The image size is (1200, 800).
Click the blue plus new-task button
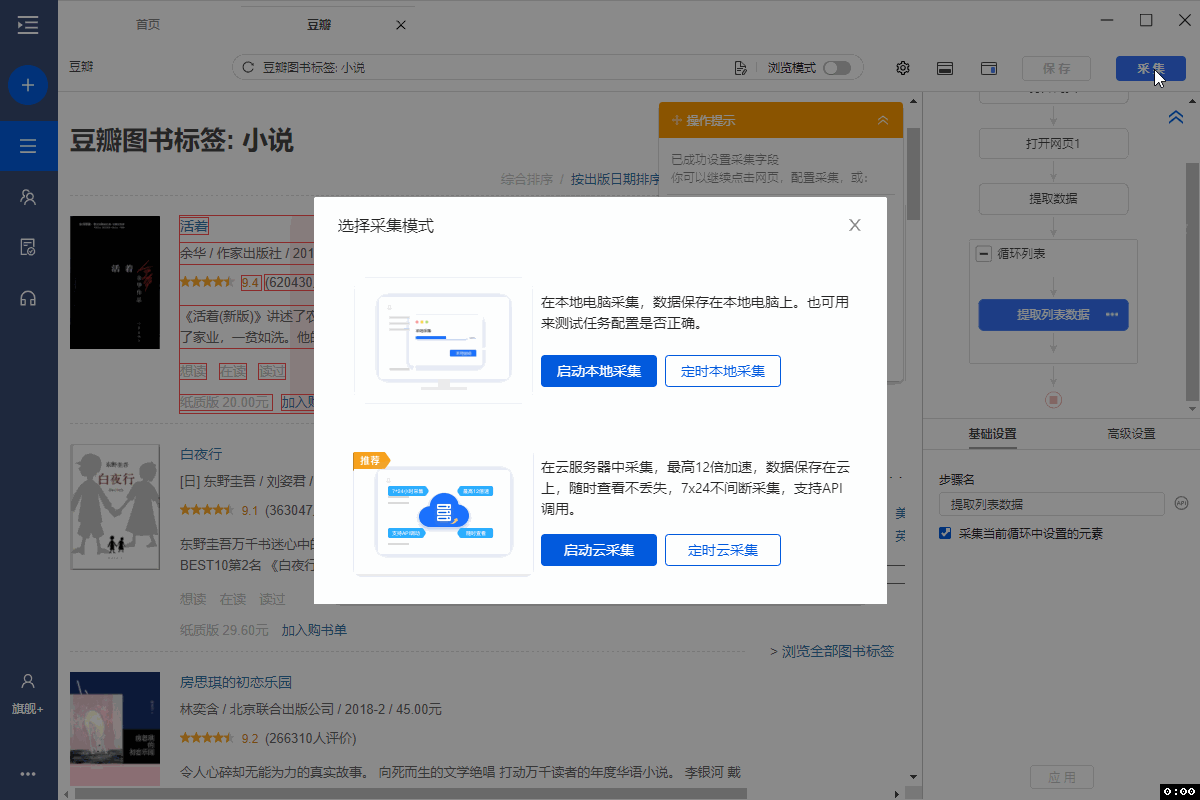28,85
